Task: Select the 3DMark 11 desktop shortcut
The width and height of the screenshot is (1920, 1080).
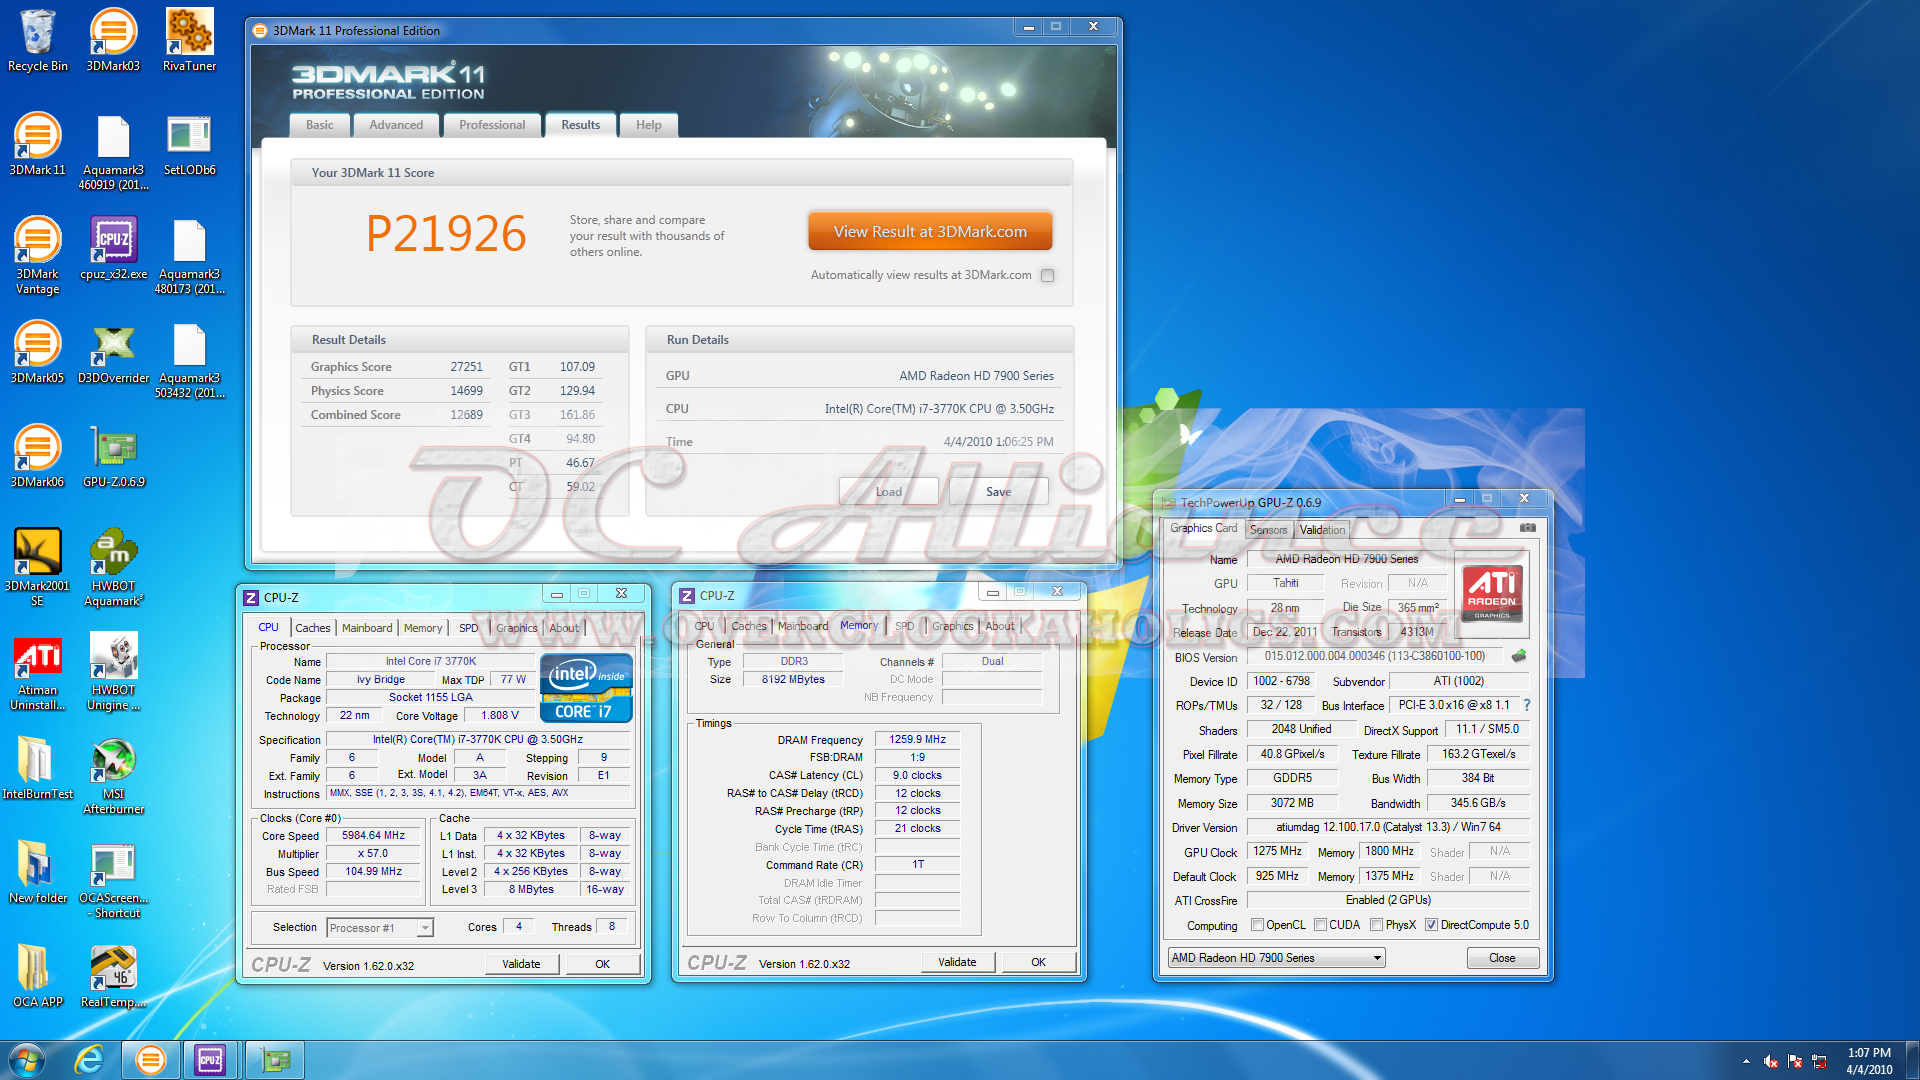Action: [37, 144]
